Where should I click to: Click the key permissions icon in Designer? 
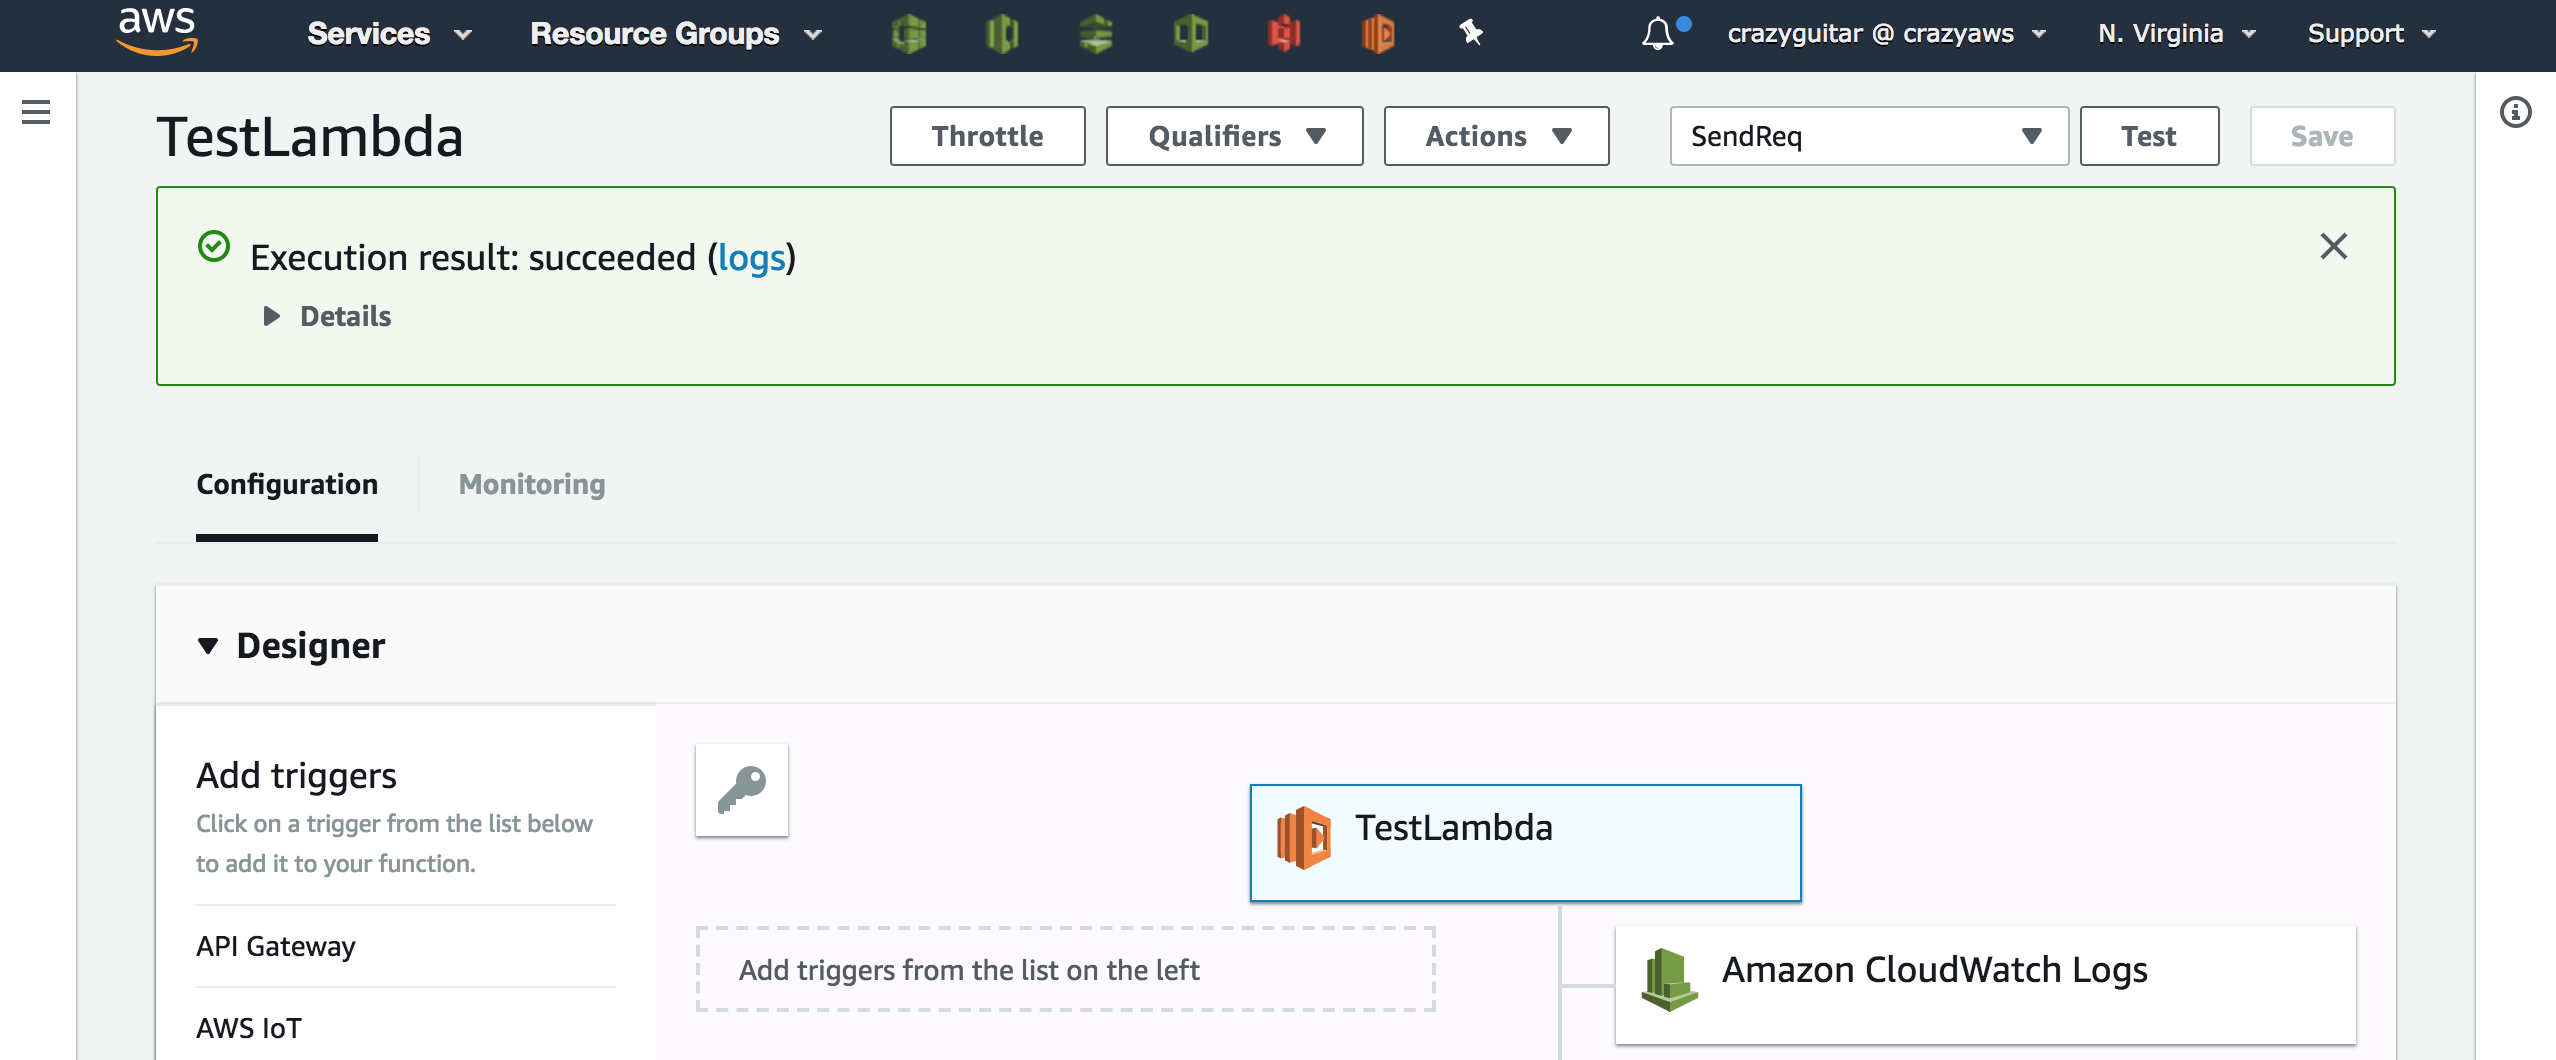click(742, 790)
